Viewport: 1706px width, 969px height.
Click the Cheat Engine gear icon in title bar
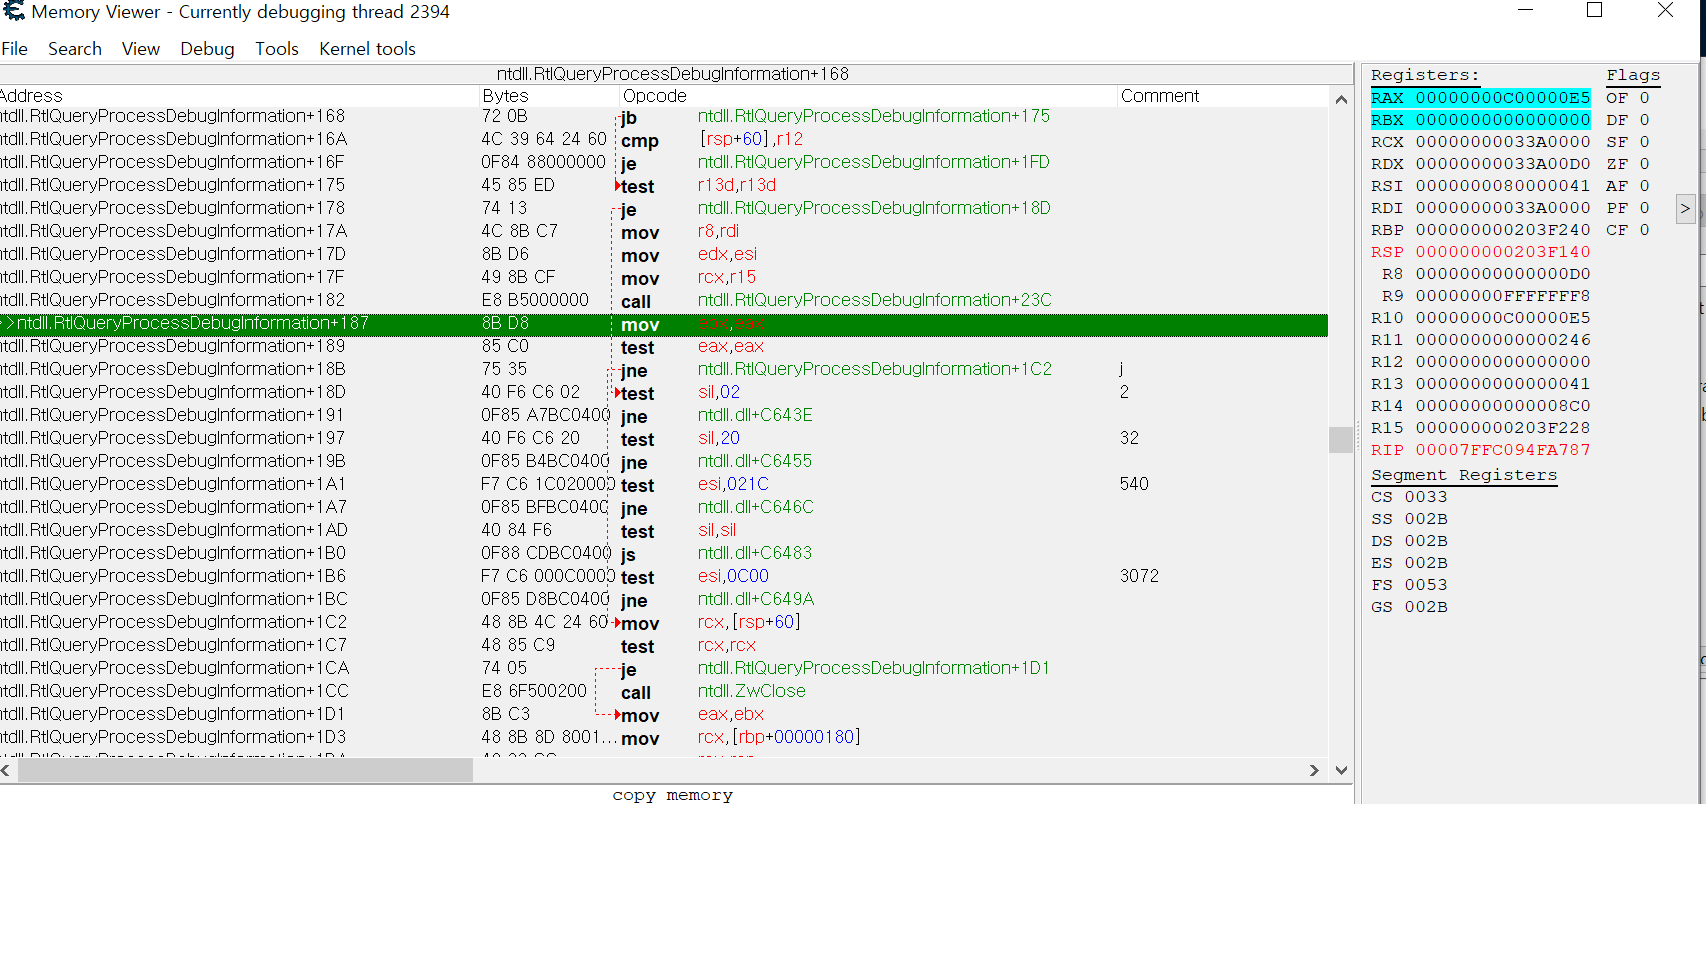tap(13, 11)
